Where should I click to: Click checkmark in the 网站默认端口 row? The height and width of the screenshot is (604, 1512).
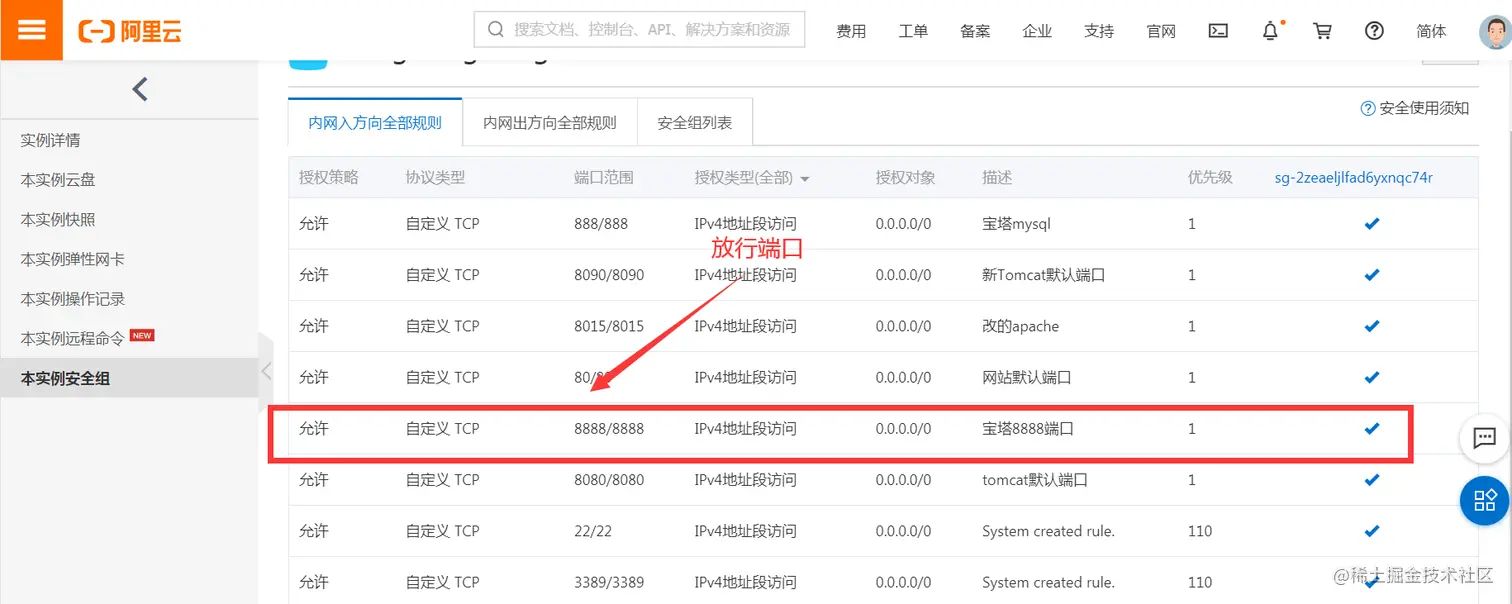point(1372,377)
